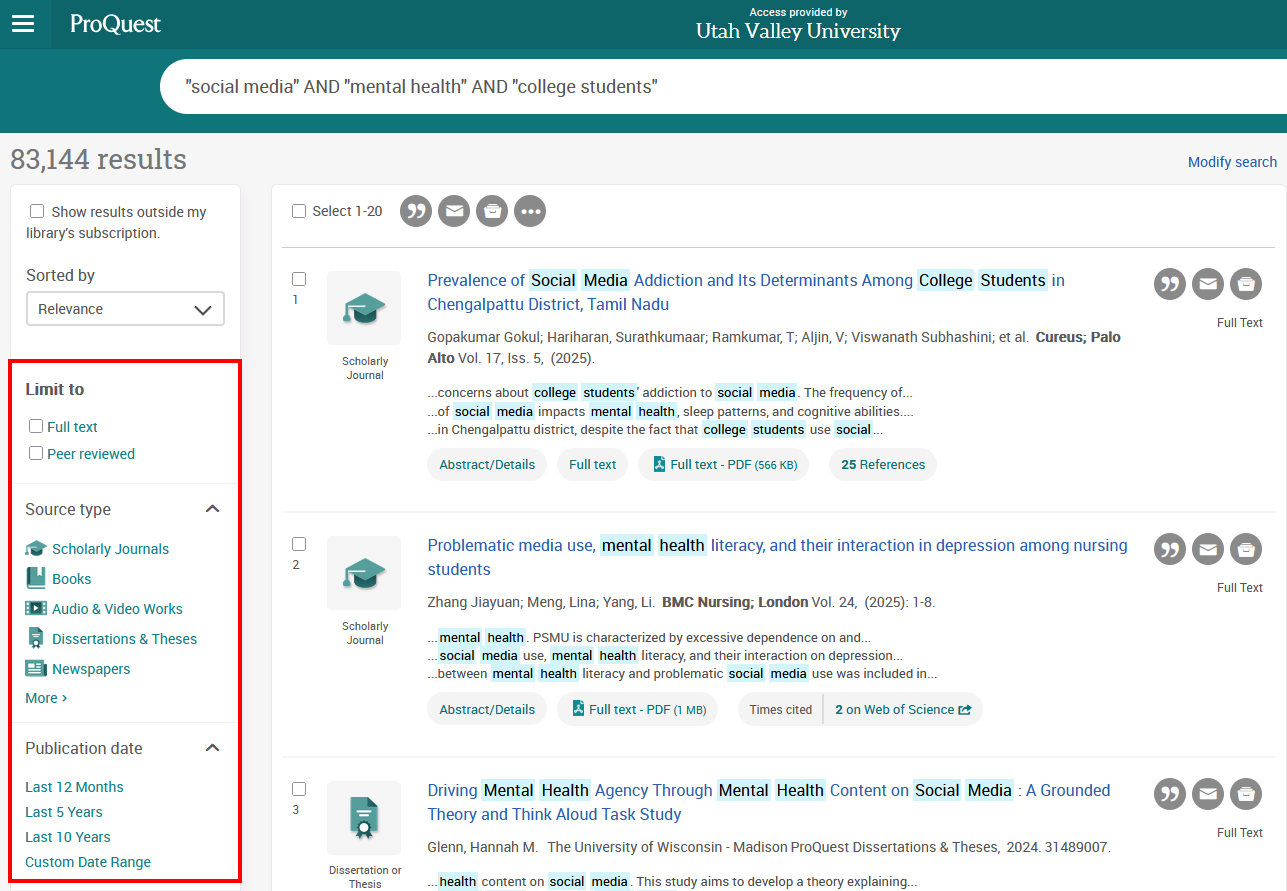Click the Dissertations & Theses icon in the sidebar
The height and width of the screenshot is (891, 1287).
36,638
